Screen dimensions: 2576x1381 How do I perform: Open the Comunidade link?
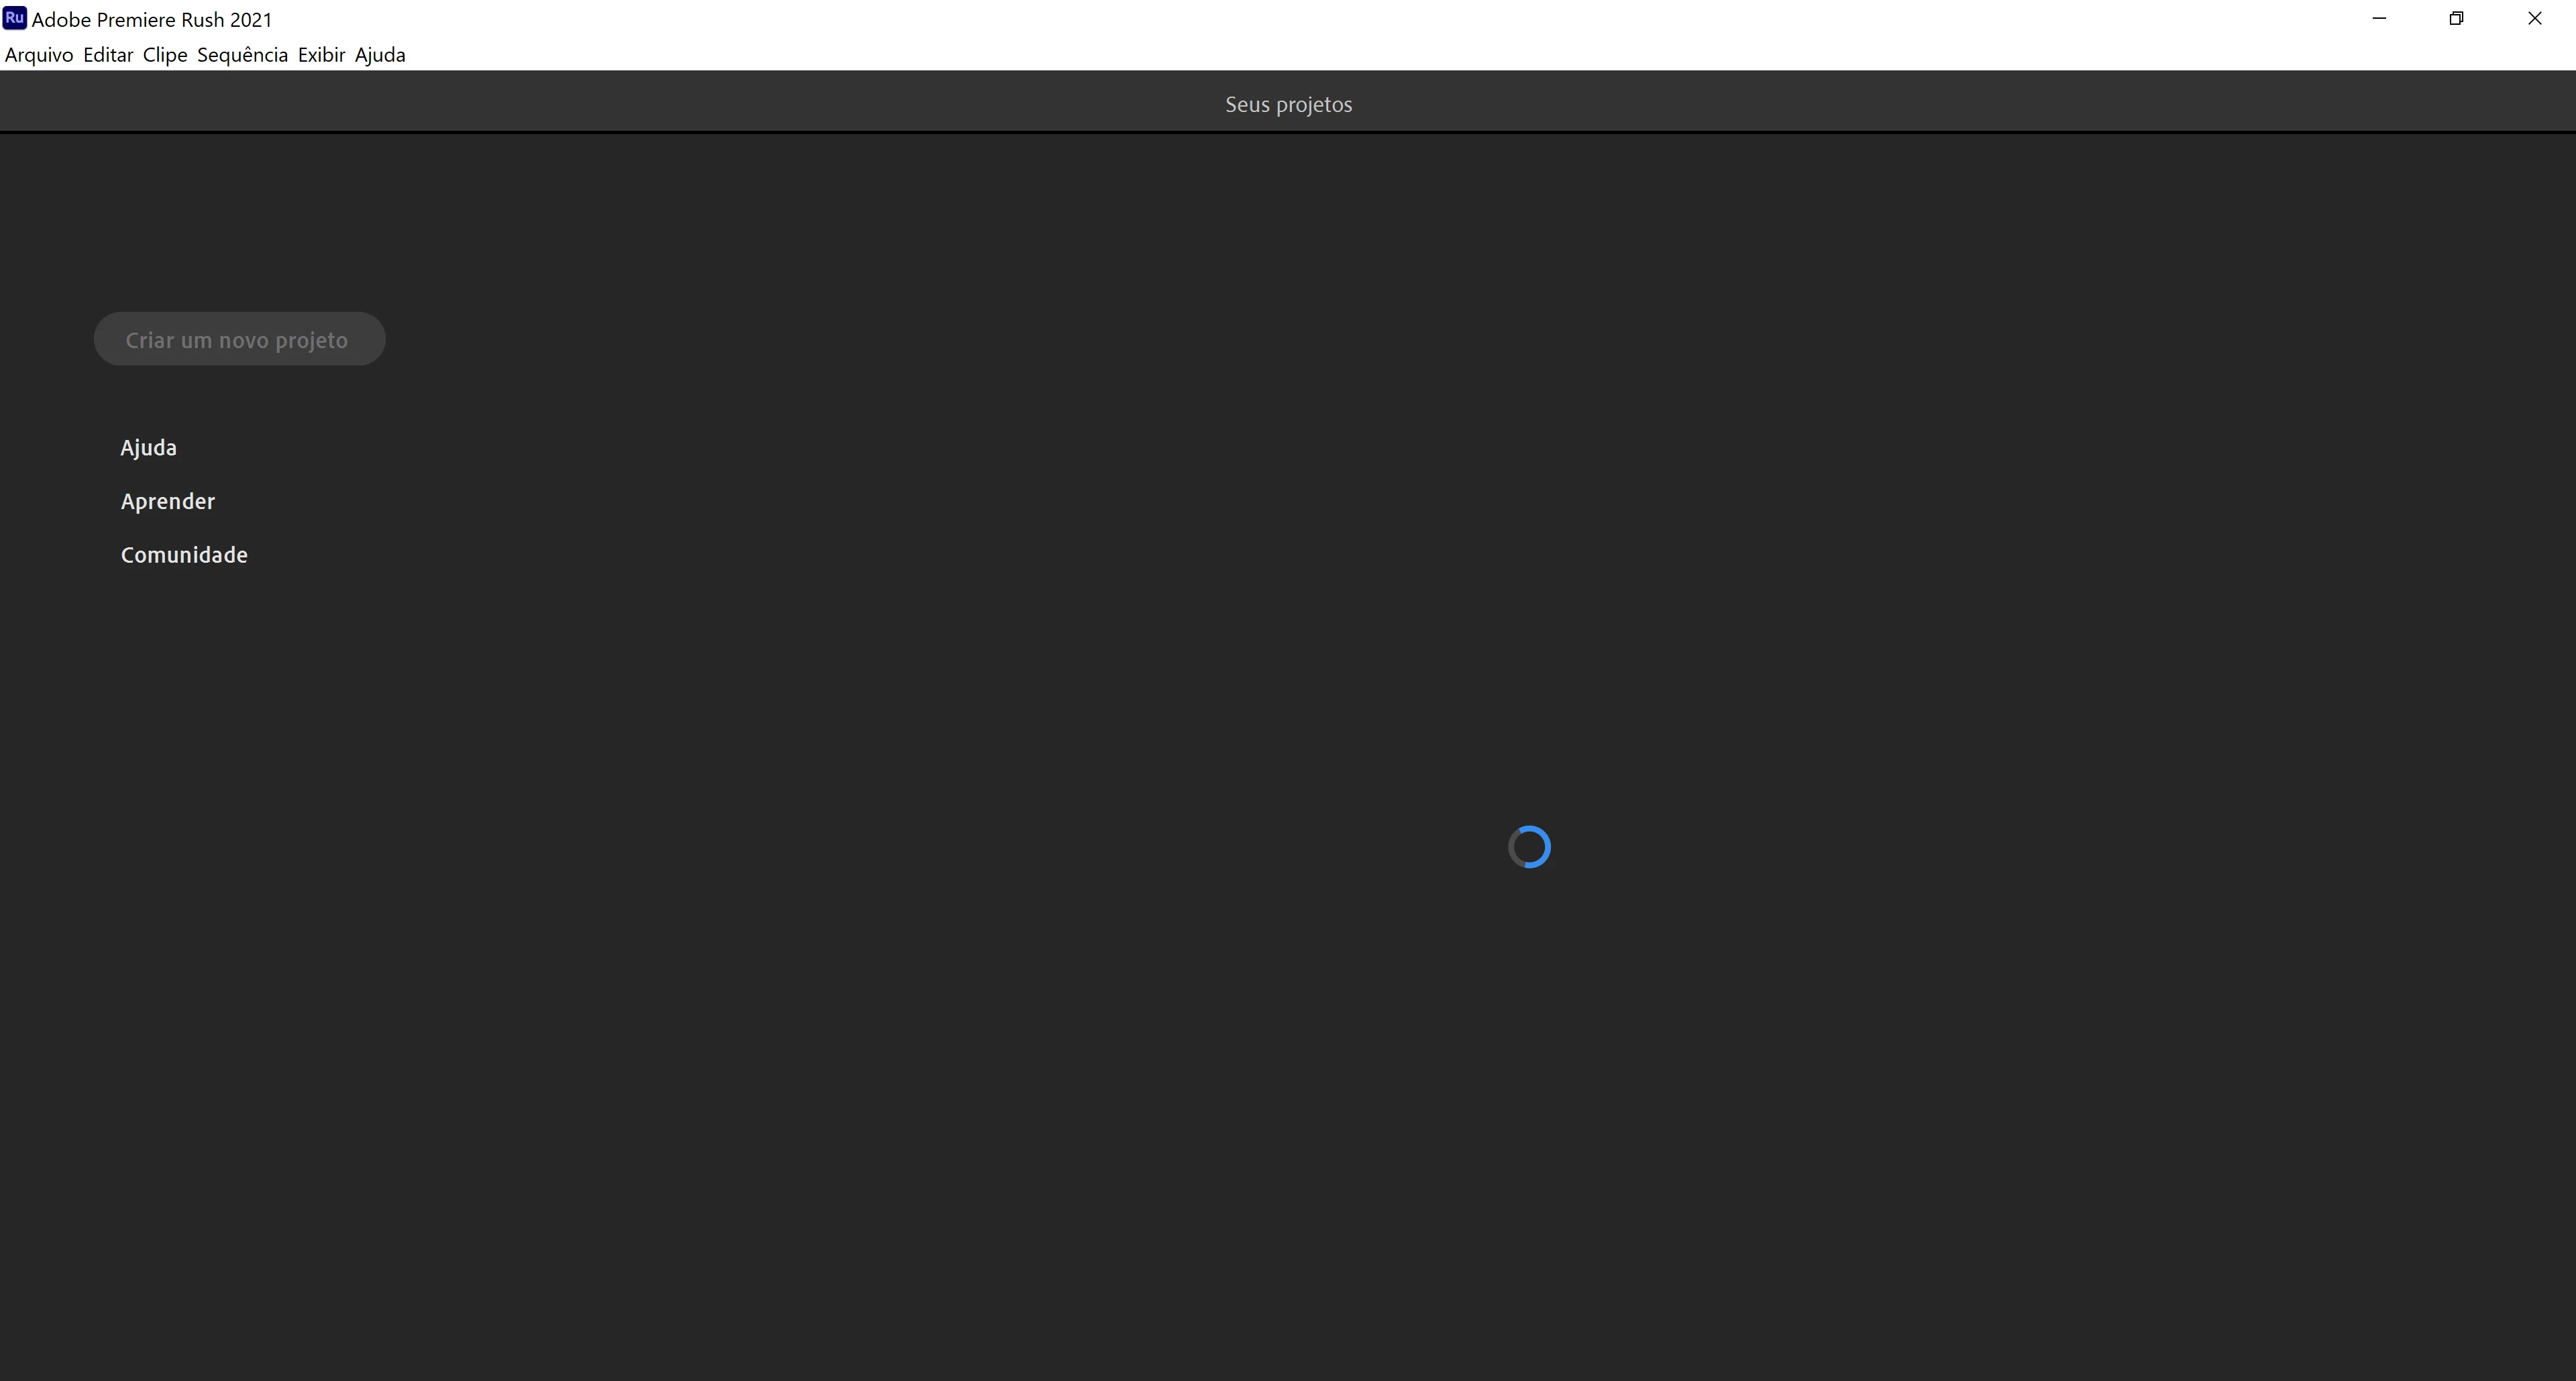pyautogui.click(x=184, y=555)
